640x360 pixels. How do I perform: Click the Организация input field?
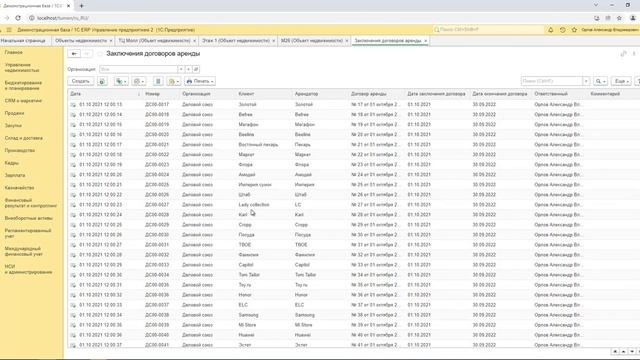tap(138, 69)
